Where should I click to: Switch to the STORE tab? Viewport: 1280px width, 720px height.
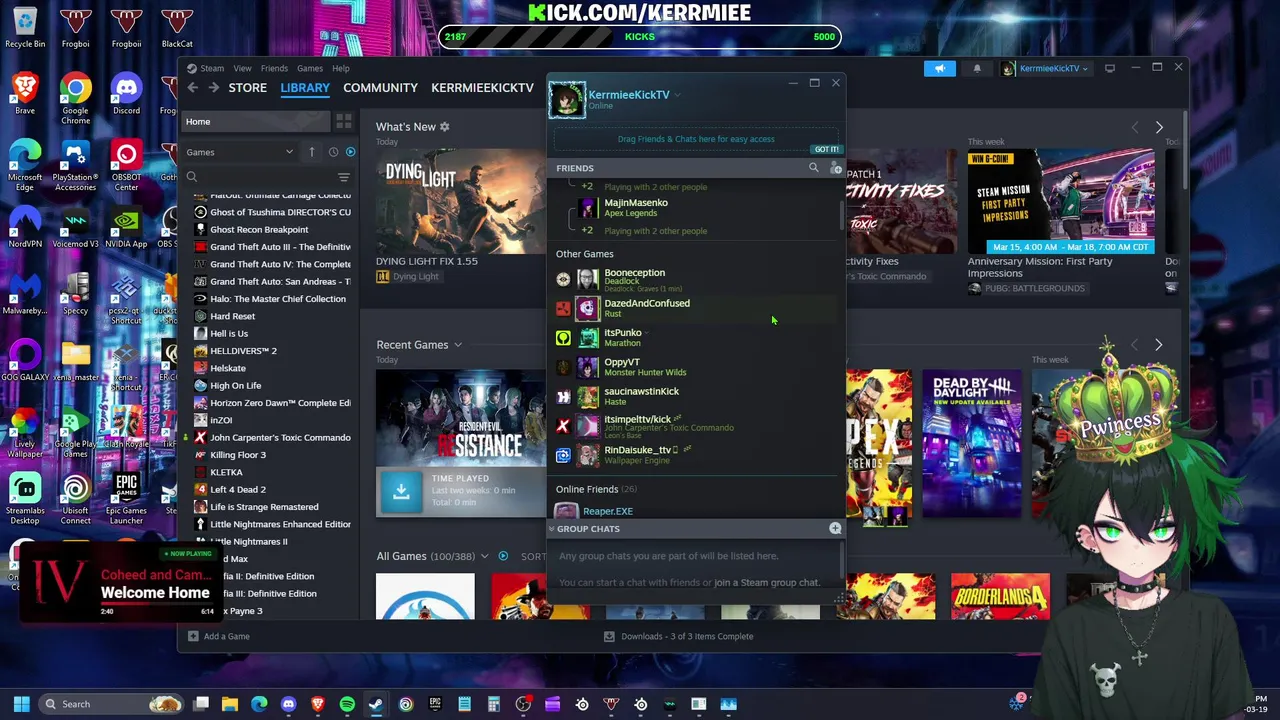click(247, 88)
